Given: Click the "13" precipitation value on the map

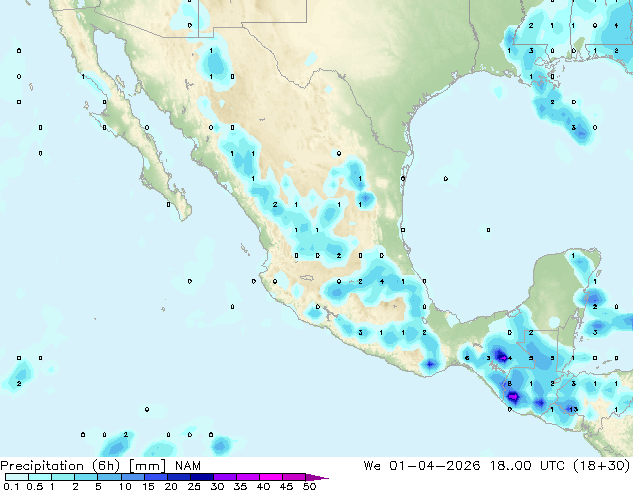Looking at the screenshot, I should click(x=573, y=409).
